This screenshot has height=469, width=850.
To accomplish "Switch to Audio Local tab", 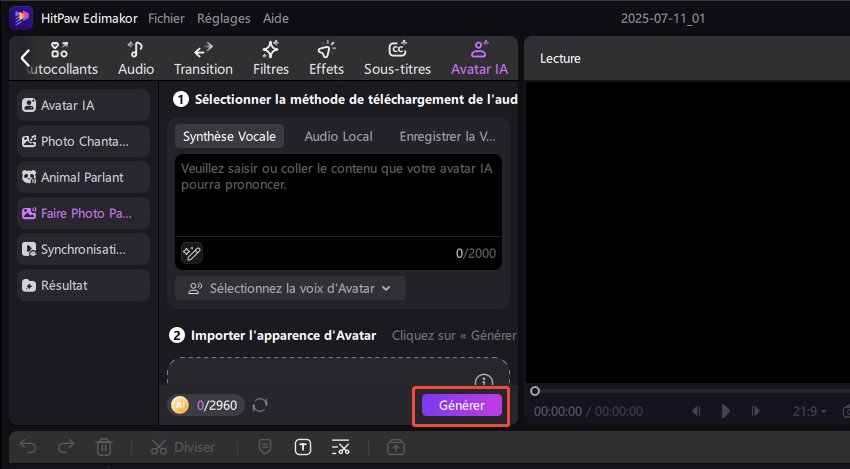I will [x=338, y=136].
